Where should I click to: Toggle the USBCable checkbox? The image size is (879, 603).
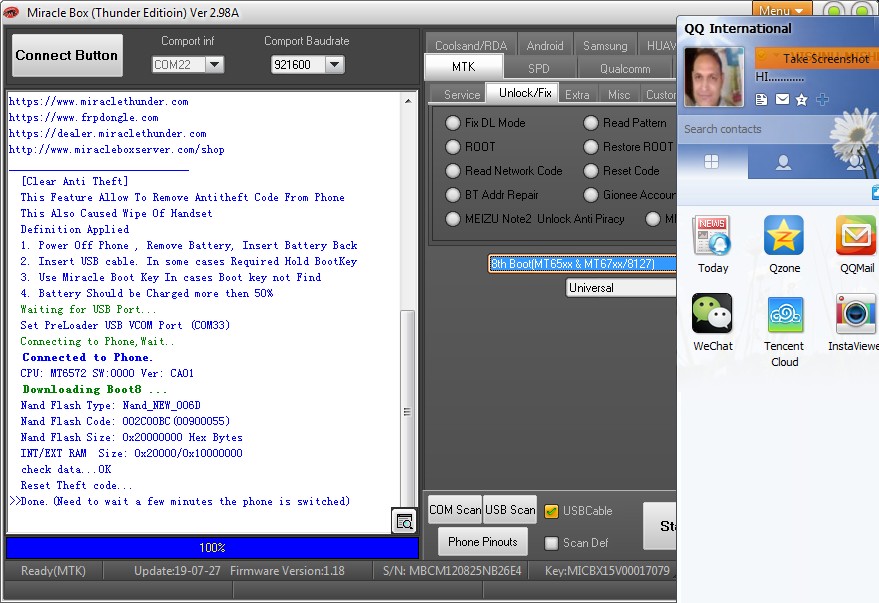[x=552, y=511]
